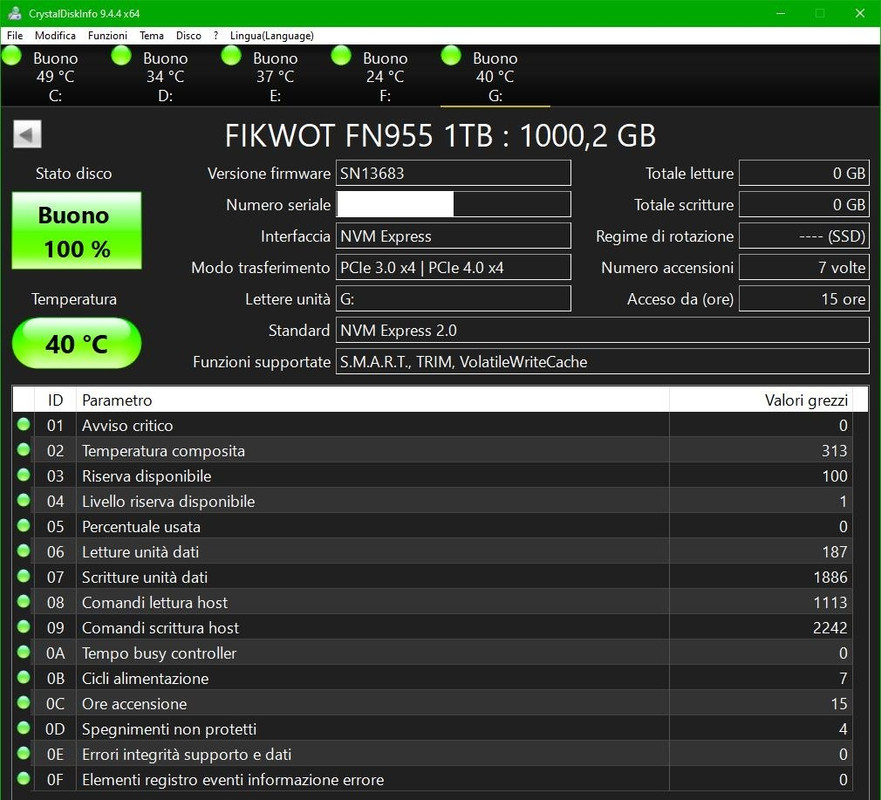The width and height of the screenshot is (881, 800).
Task: Click status dot of Elementi registro eventi row
Action: pyautogui.click(x=24, y=778)
